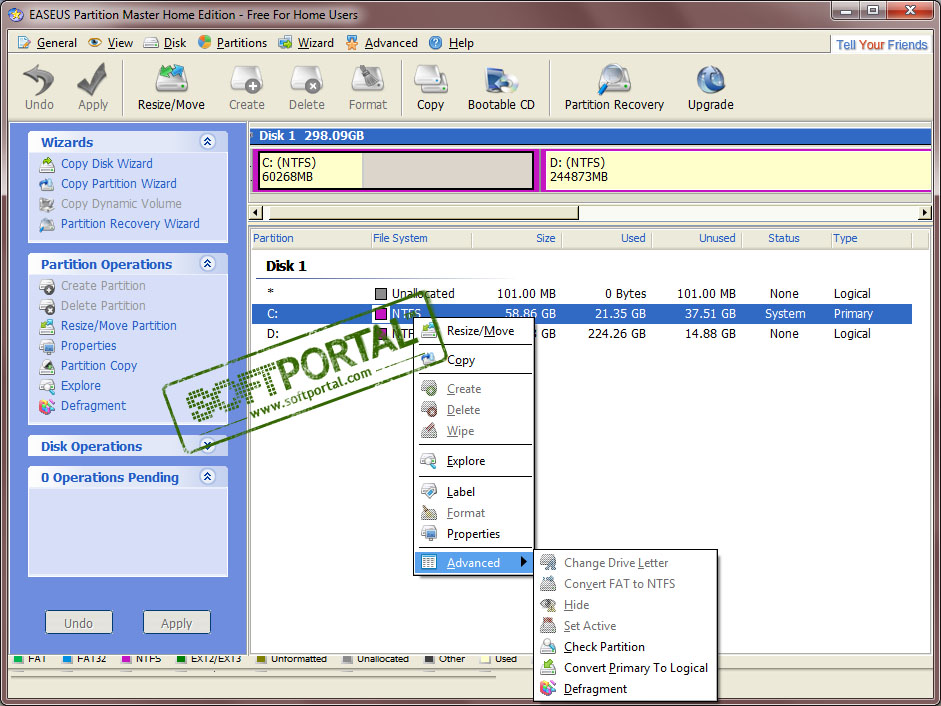Select the C: (NTFS) block in disk map
The width and height of the screenshot is (941, 706).
point(395,170)
